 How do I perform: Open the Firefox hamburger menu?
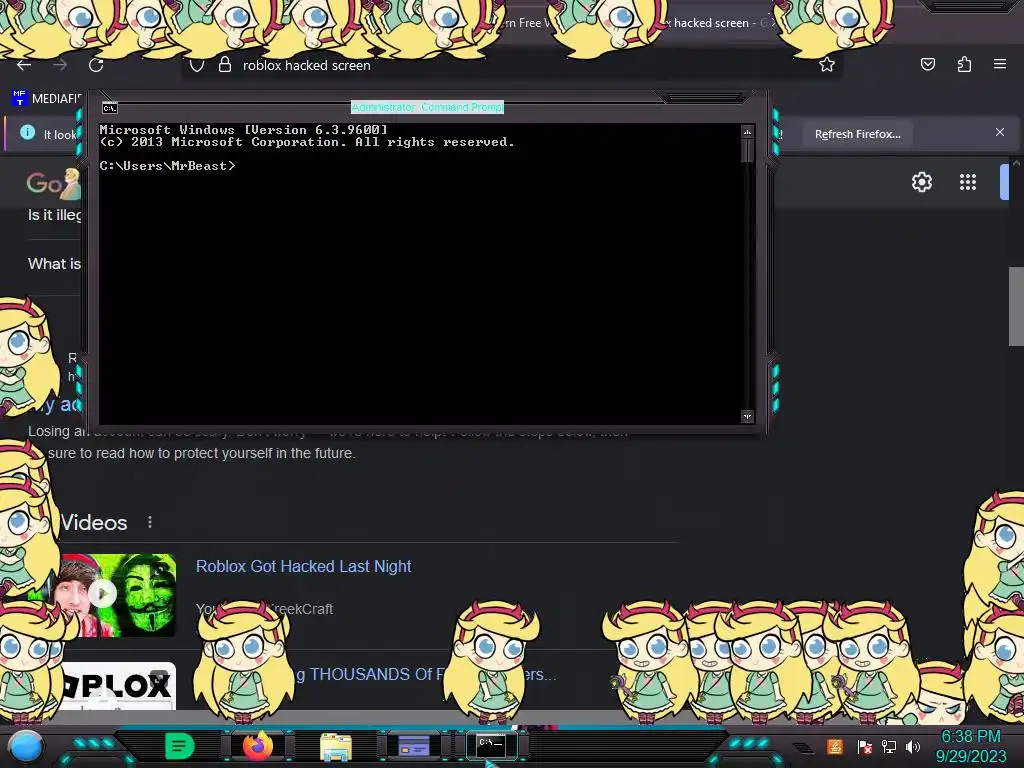[x=1000, y=64]
